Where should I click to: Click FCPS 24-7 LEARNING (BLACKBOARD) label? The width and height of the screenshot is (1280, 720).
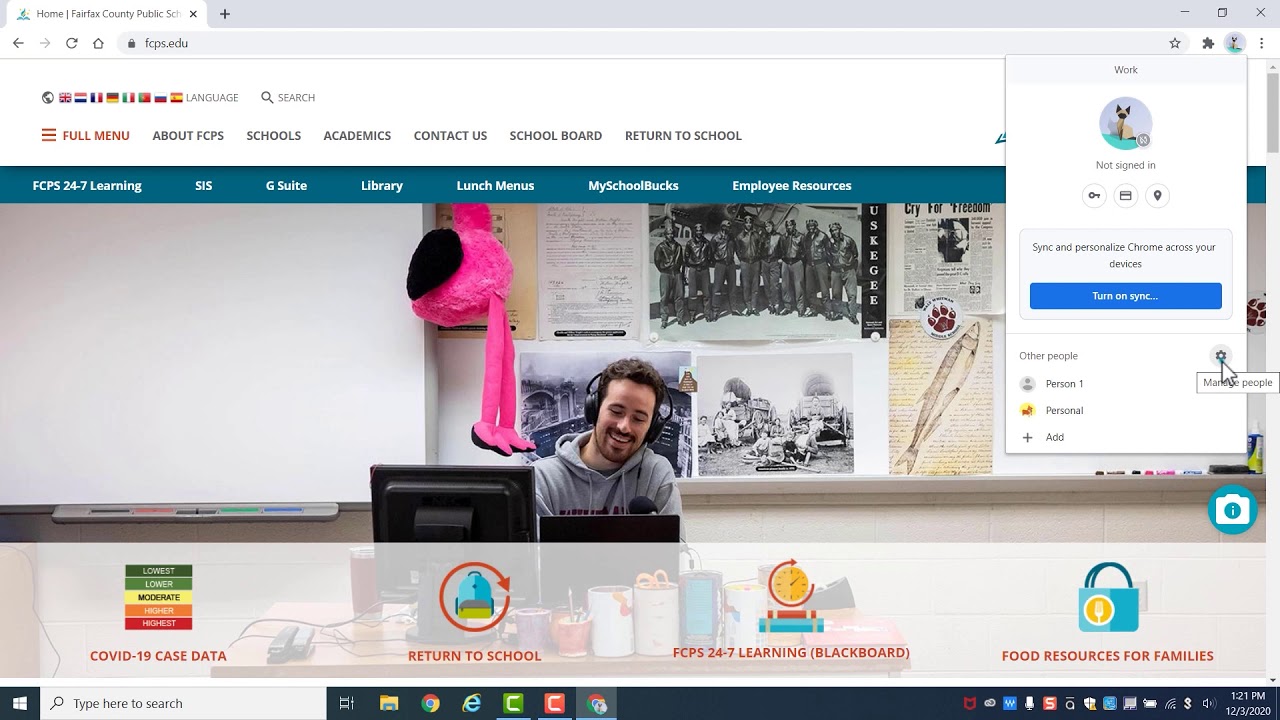(791, 653)
